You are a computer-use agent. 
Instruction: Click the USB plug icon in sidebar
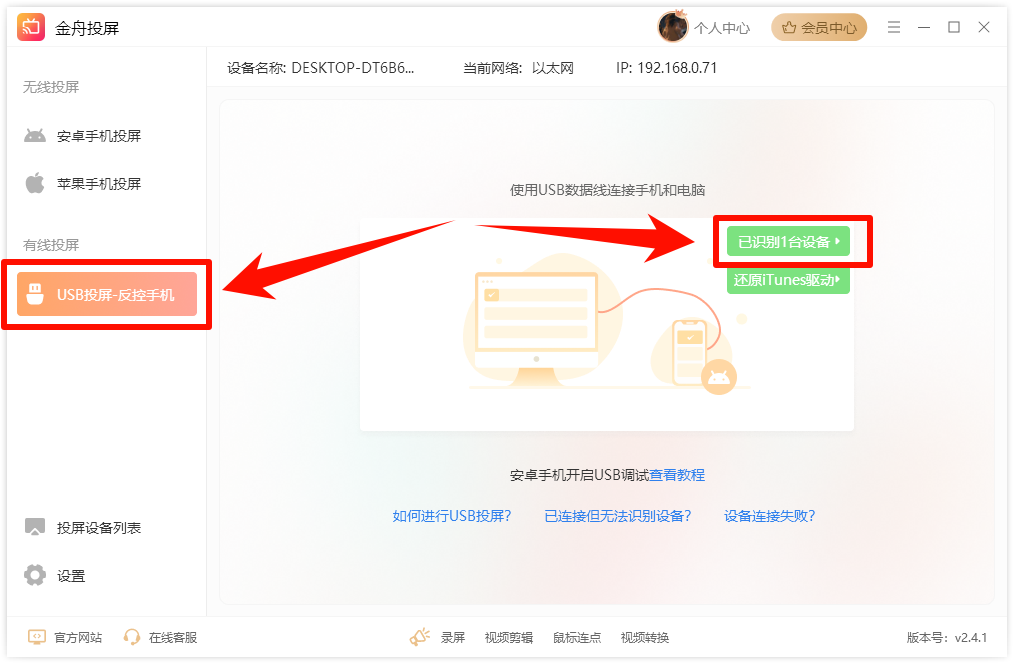click(35, 294)
